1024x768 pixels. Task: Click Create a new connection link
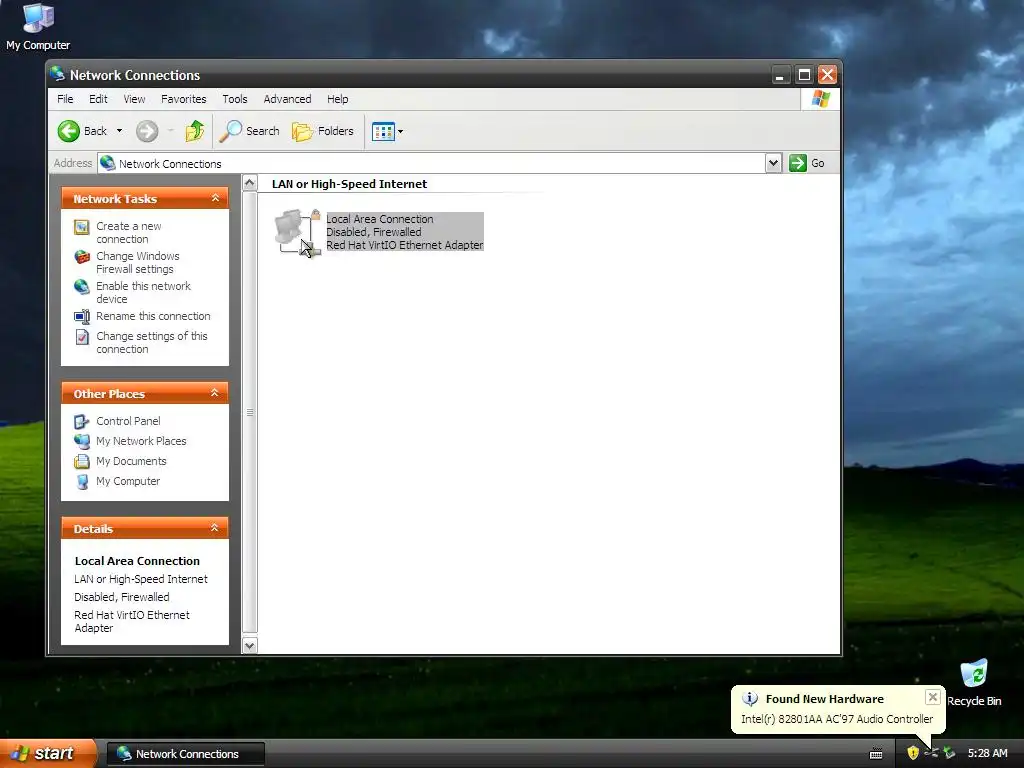[x=129, y=232]
